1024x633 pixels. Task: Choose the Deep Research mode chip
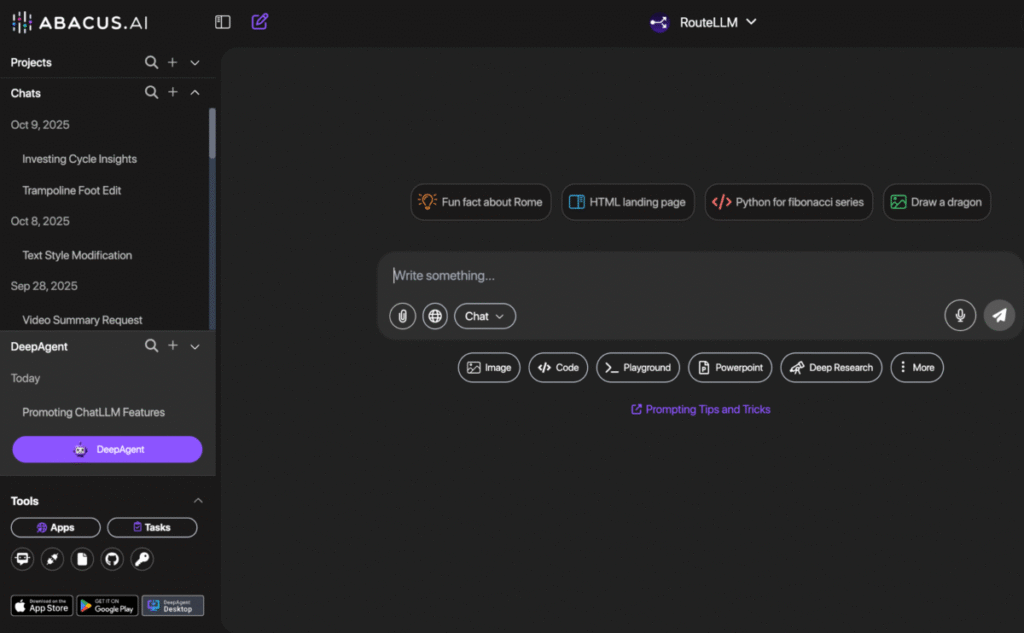(x=831, y=367)
